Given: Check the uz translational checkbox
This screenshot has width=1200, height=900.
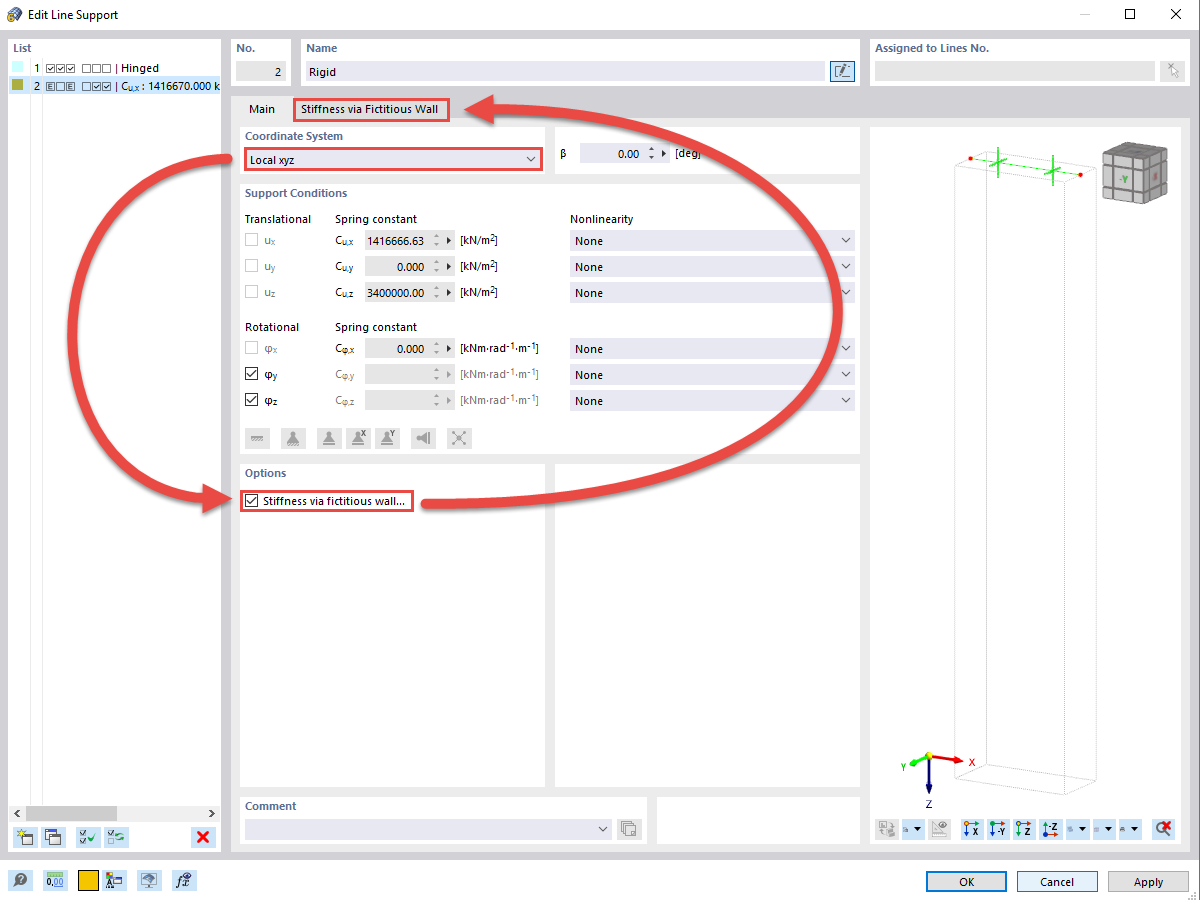Looking at the screenshot, I should (251, 292).
